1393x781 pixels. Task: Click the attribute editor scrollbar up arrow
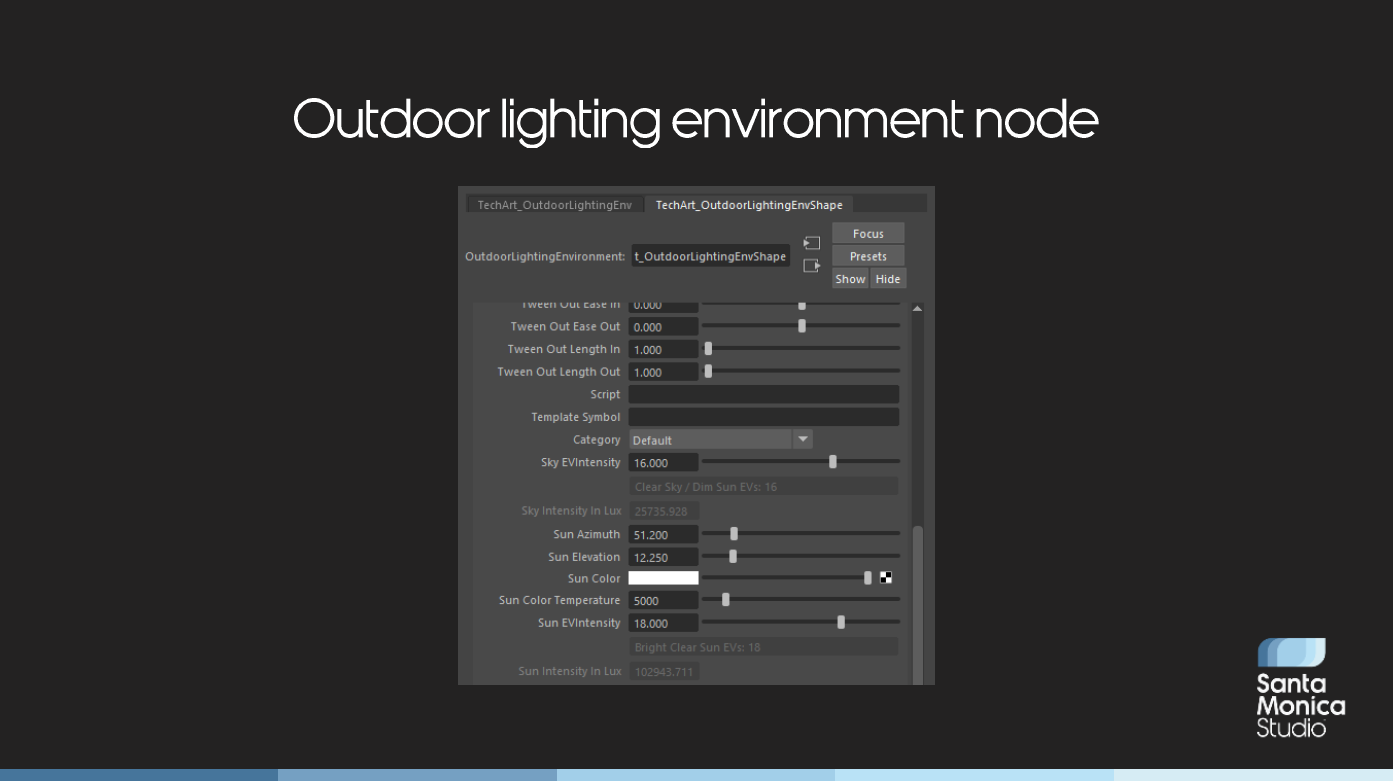pyautogui.click(x=917, y=309)
